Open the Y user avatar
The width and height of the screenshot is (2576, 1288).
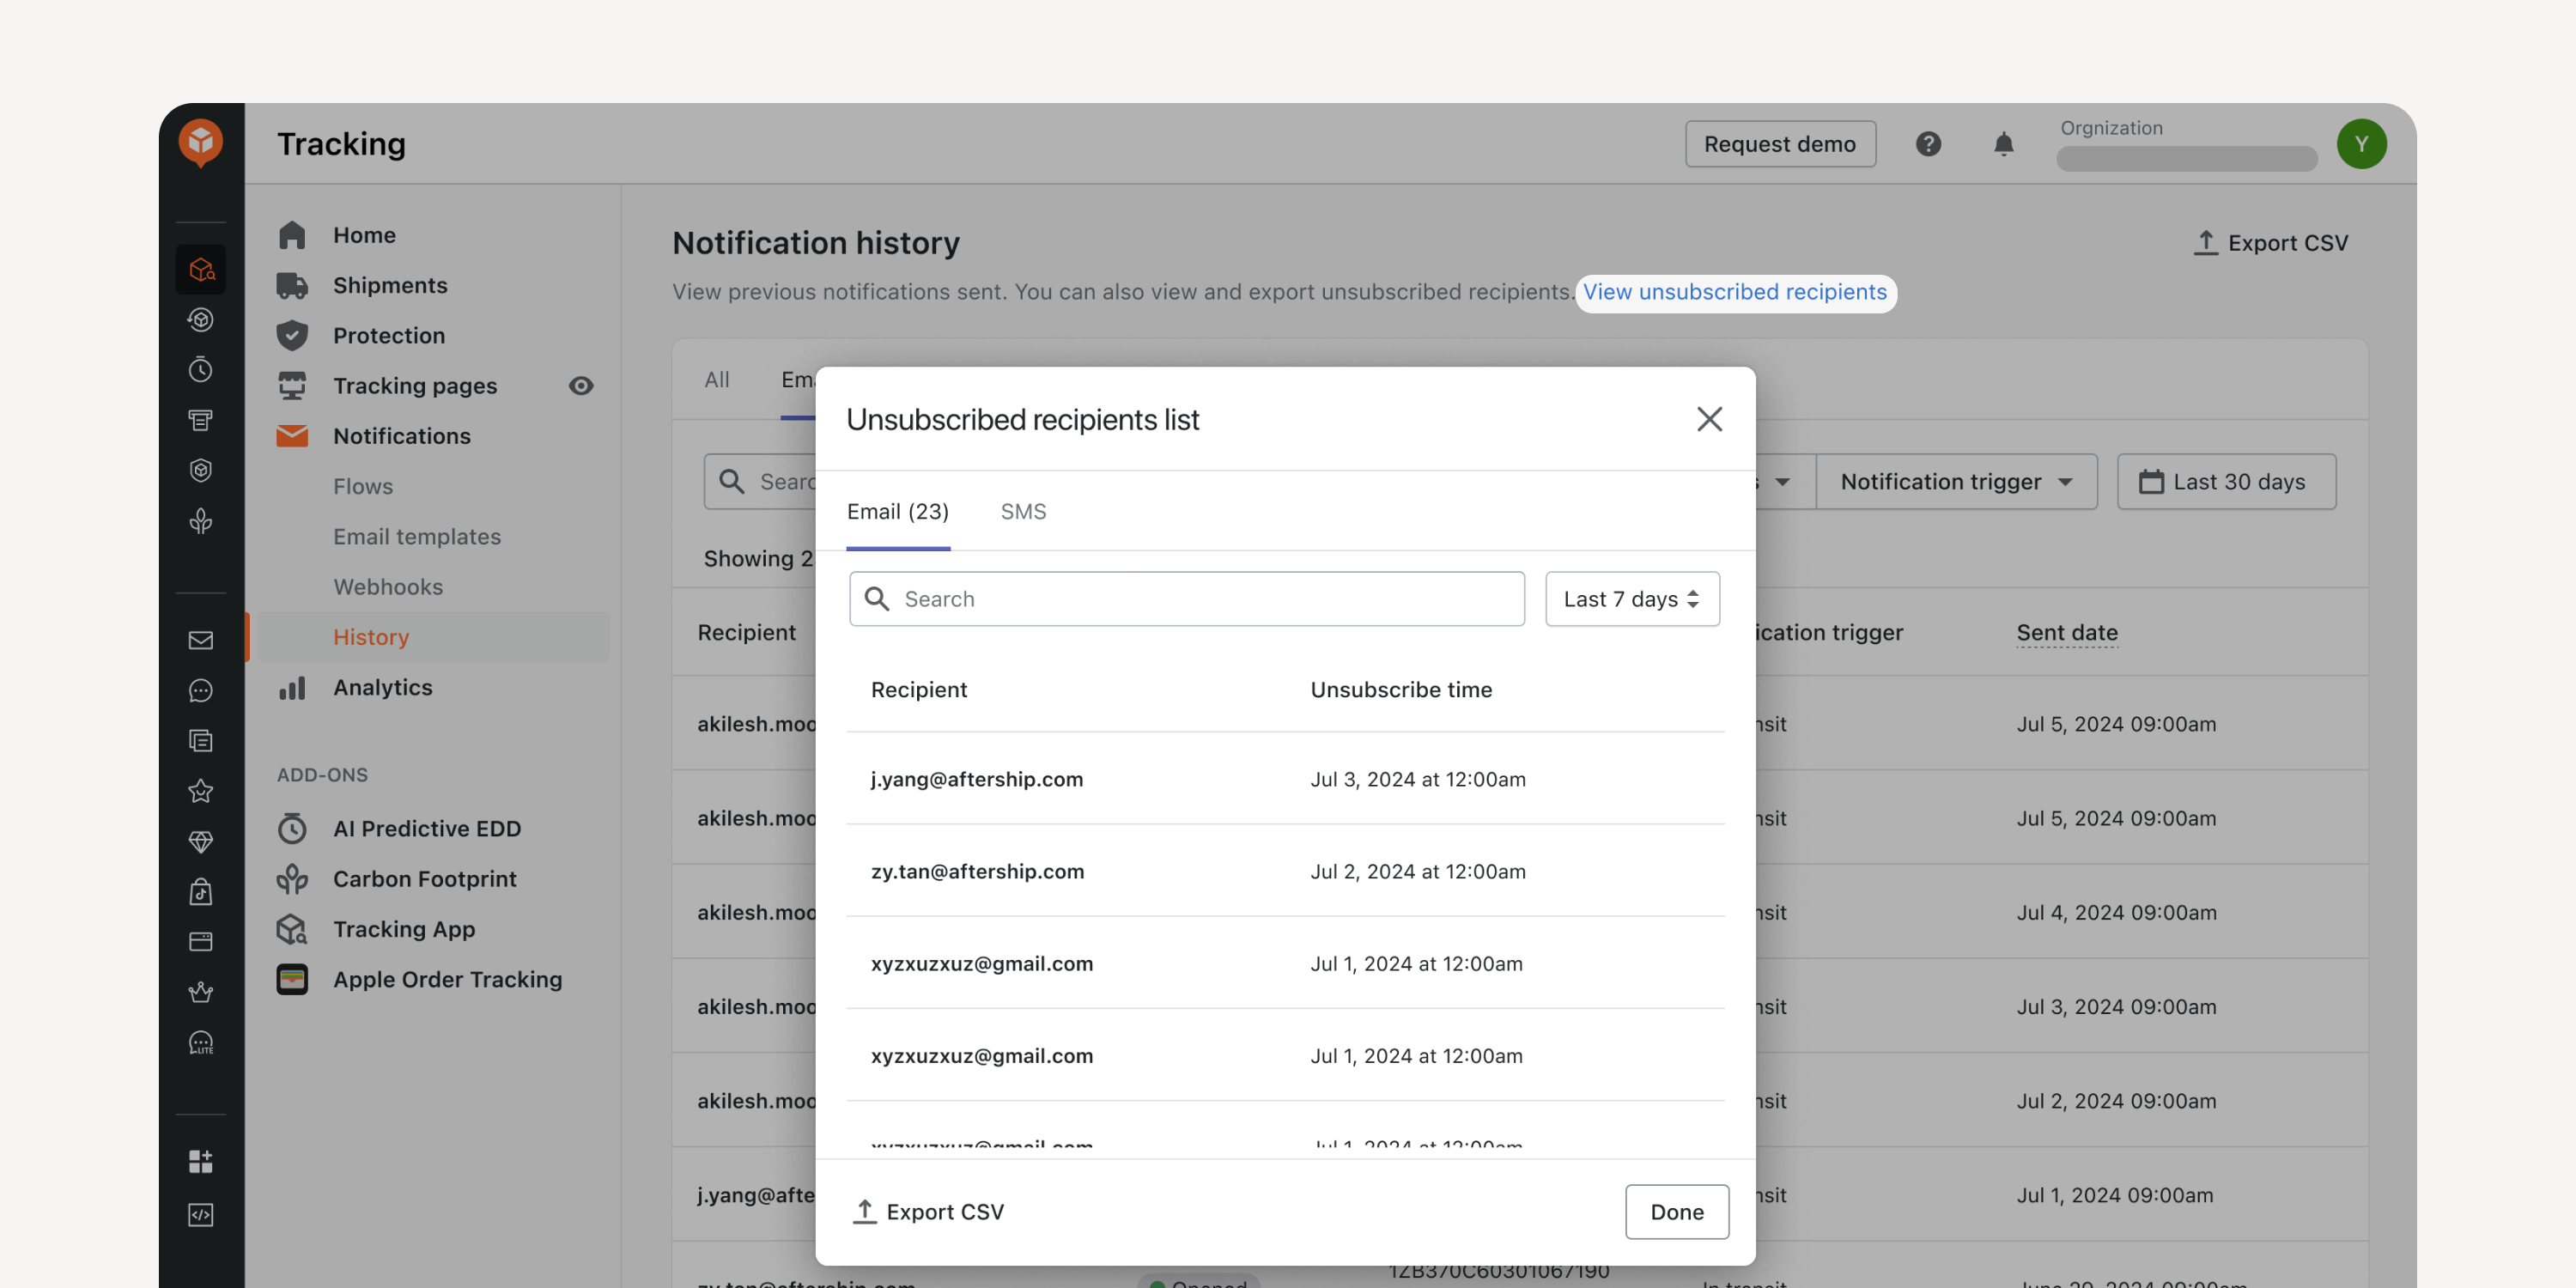click(2361, 144)
